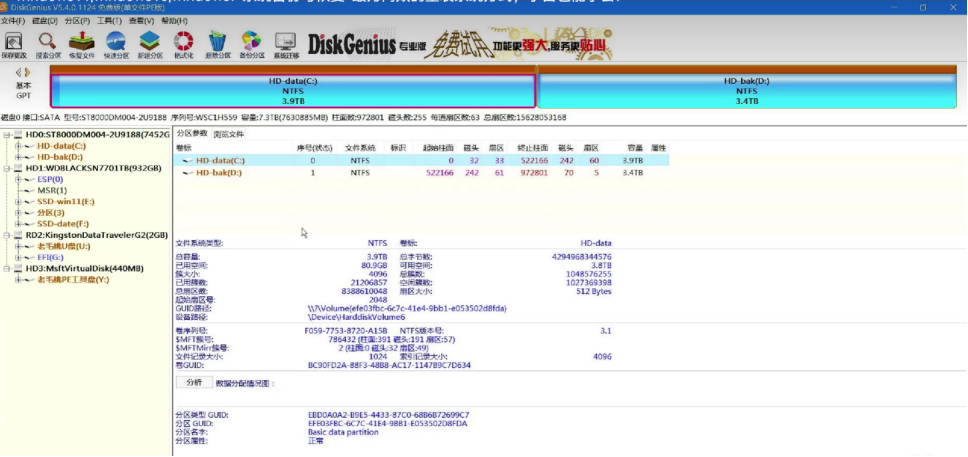Select EFI(G:) in the disk tree
The width and height of the screenshot is (968, 457).
coord(50,257)
